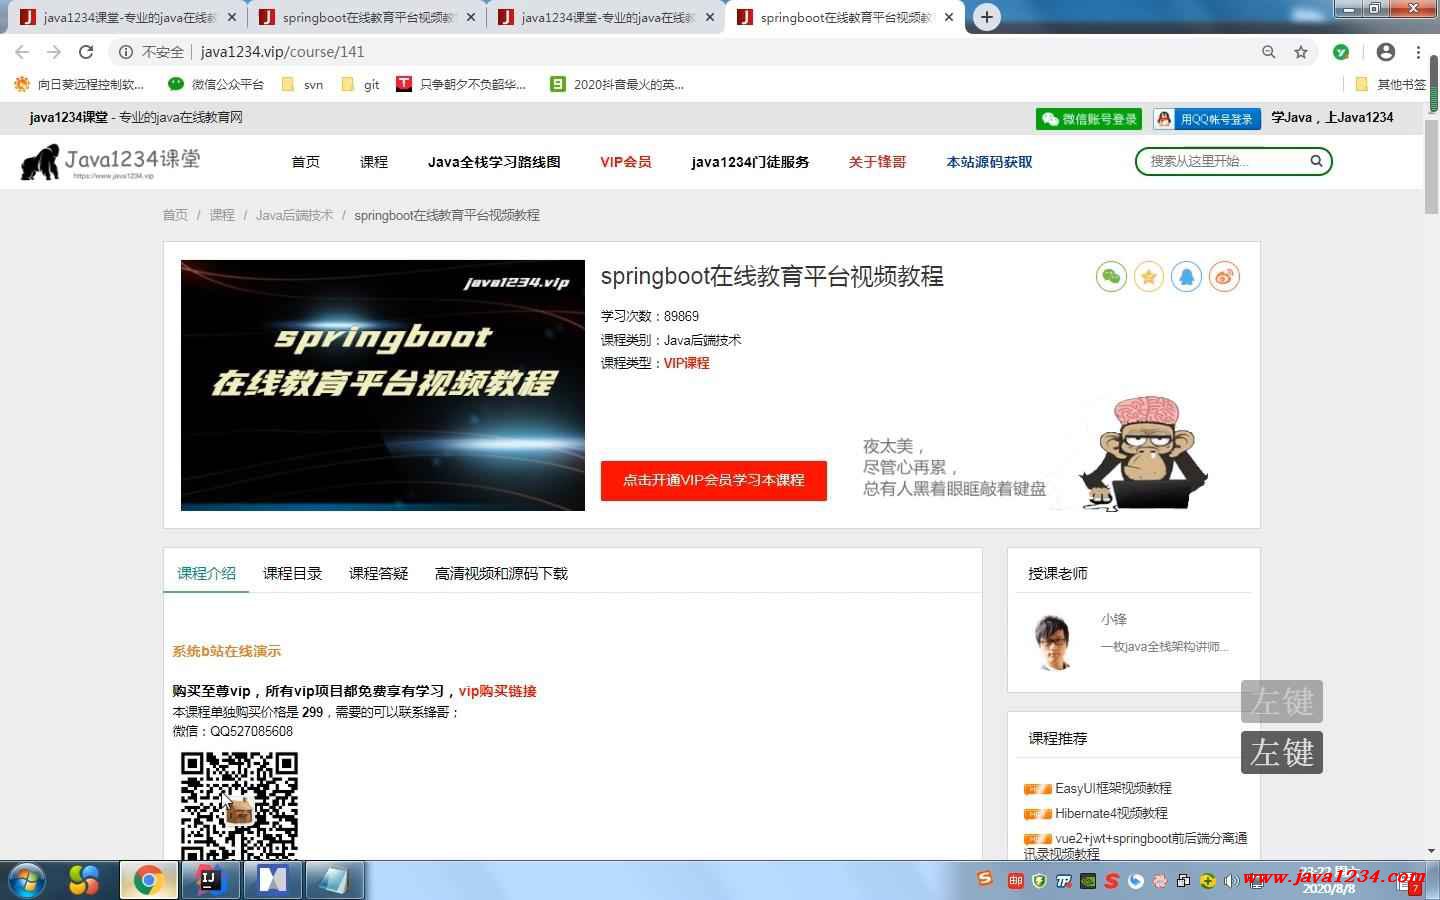This screenshot has width=1440, height=900.
Task: Open the Chrome profile avatar icon
Action: coord(1385,52)
